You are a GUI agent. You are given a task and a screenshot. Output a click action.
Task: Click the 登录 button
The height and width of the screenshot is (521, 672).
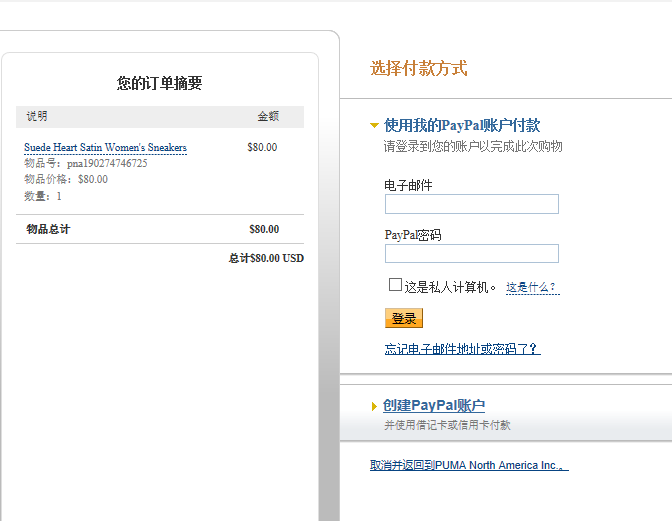click(404, 318)
